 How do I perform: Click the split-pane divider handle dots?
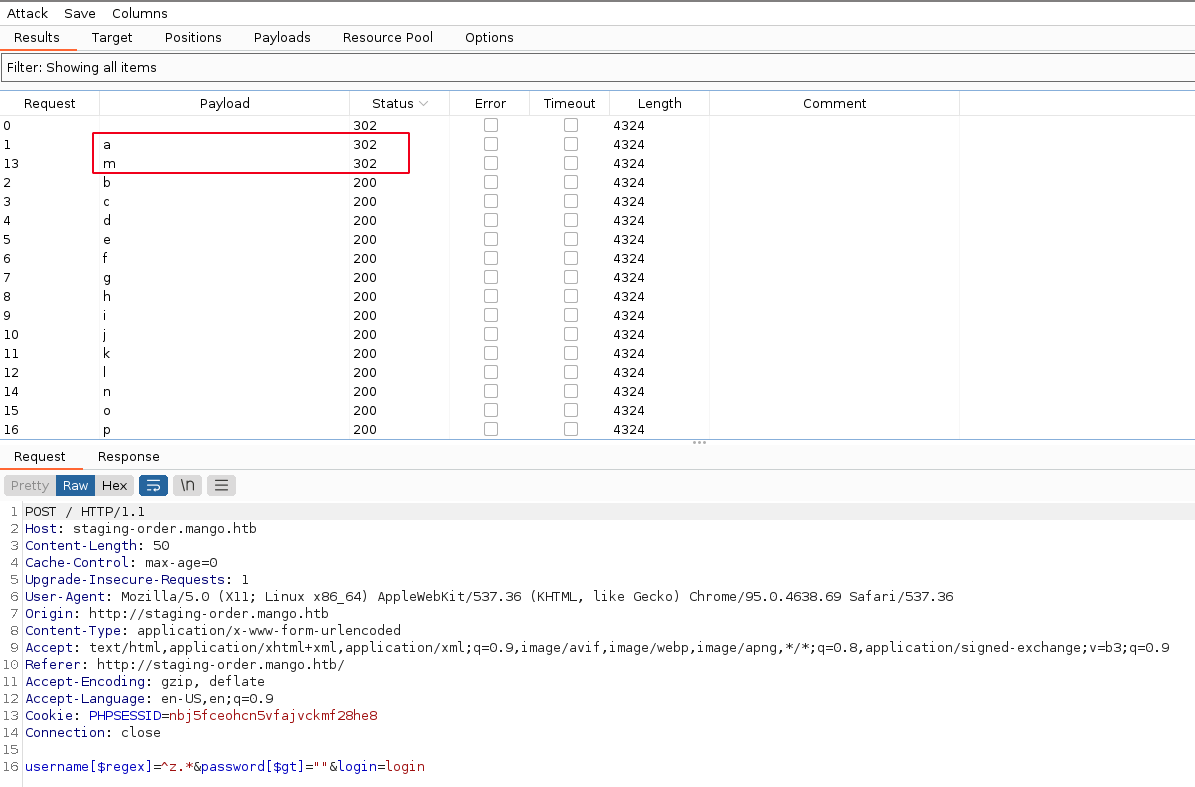[699, 442]
